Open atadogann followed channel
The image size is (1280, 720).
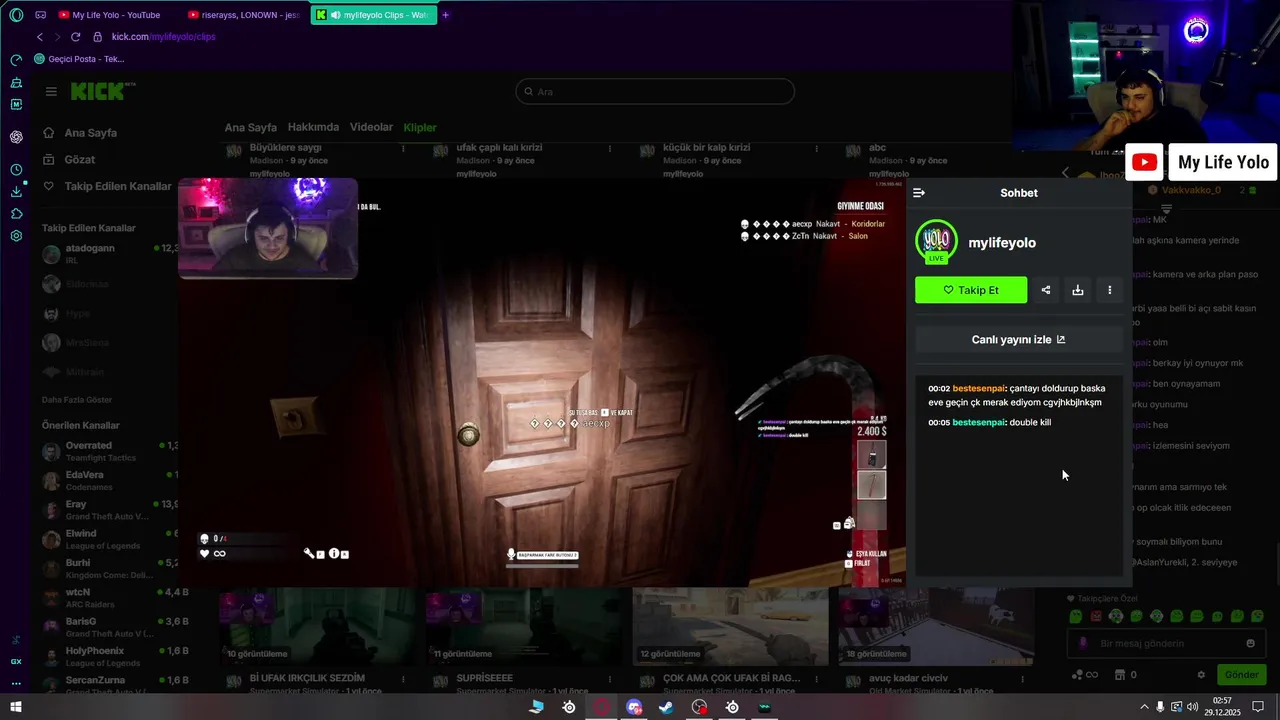108,252
